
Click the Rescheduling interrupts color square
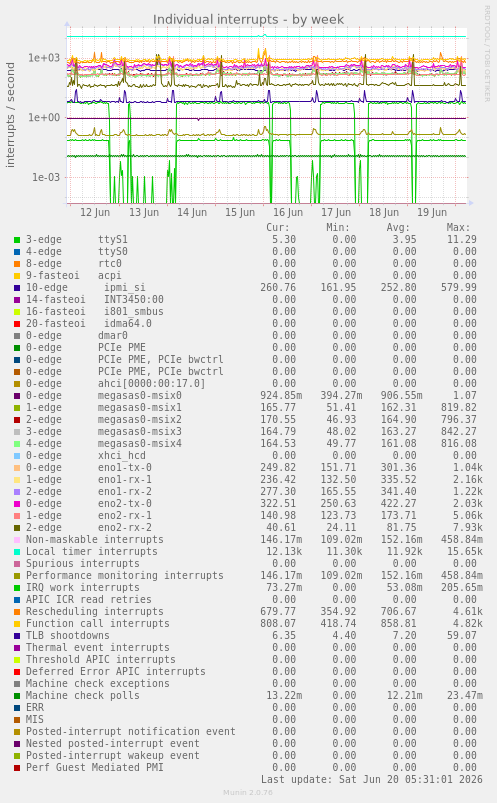[17, 611]
